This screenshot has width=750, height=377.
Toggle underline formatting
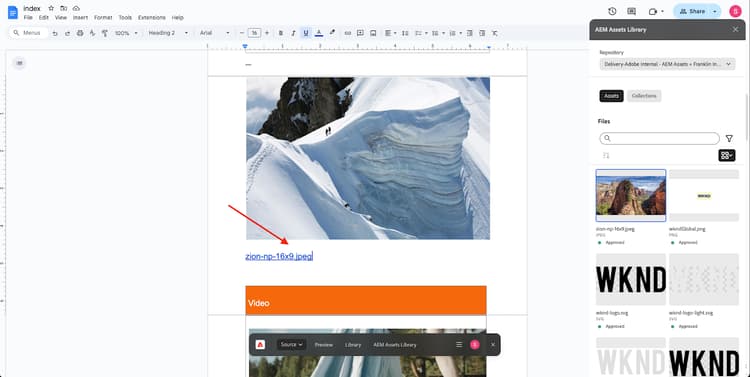click(x=306, y=33)
